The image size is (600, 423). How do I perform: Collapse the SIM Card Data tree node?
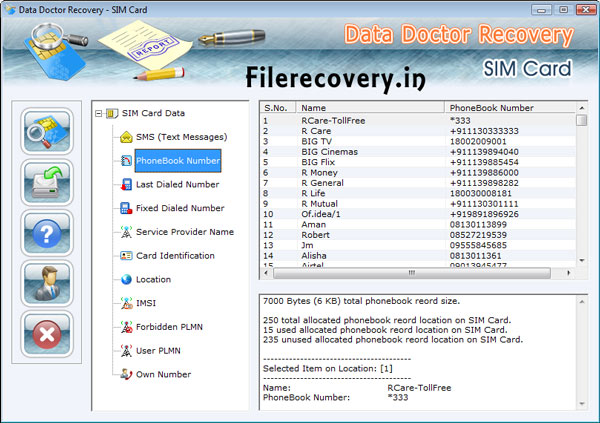click(99, 114)
